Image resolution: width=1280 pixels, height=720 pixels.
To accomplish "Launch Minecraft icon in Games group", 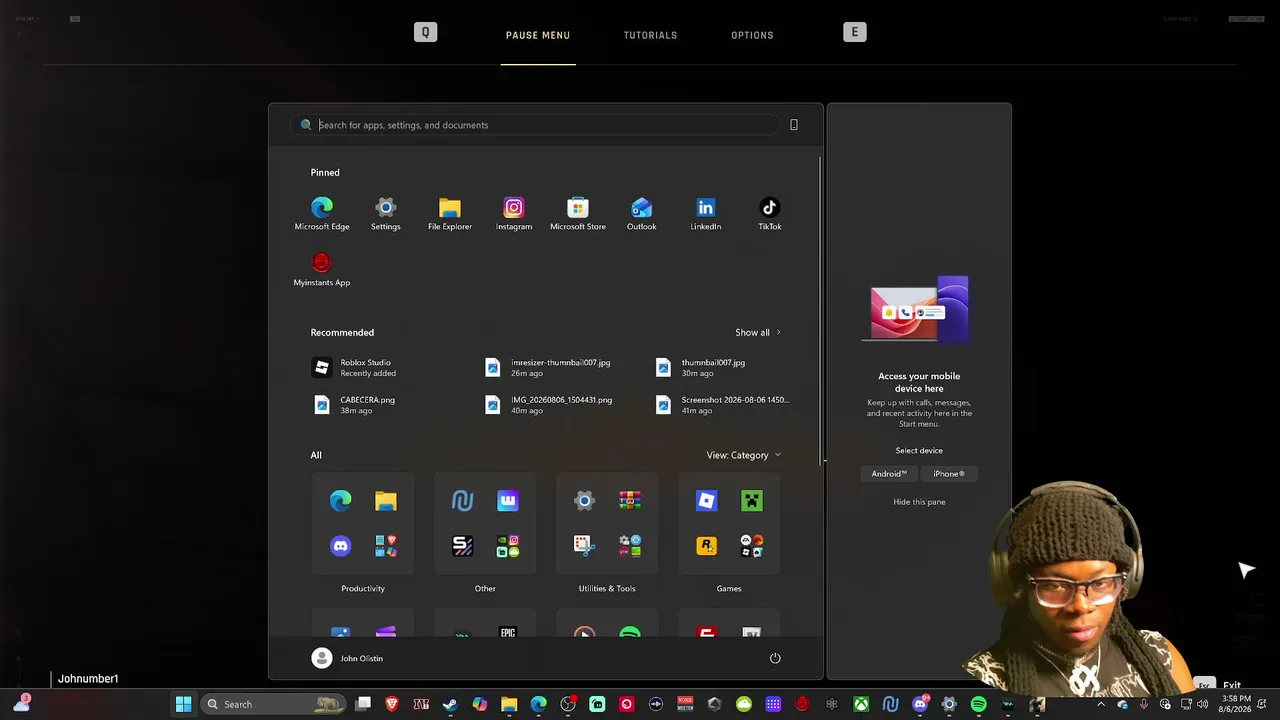I will click(752, 500).
